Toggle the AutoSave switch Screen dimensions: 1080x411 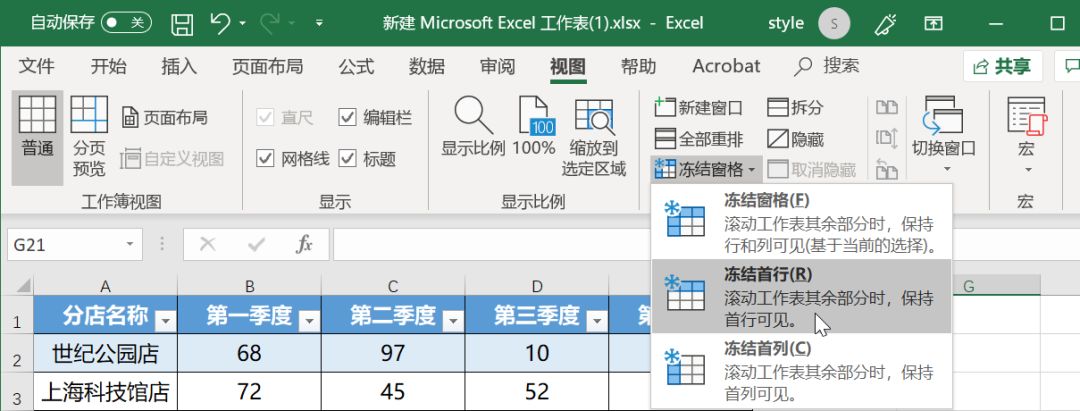[x=126, y=23]
